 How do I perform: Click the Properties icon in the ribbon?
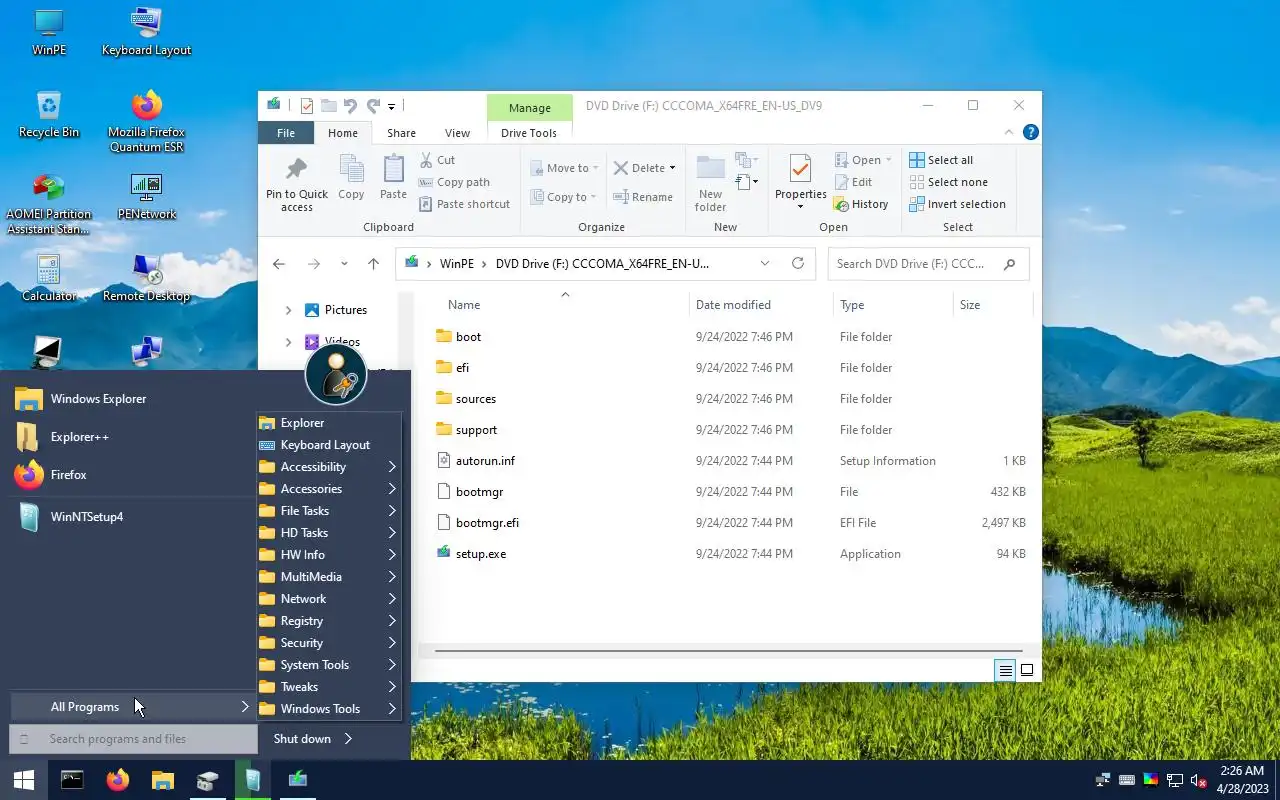coord(801,182)
